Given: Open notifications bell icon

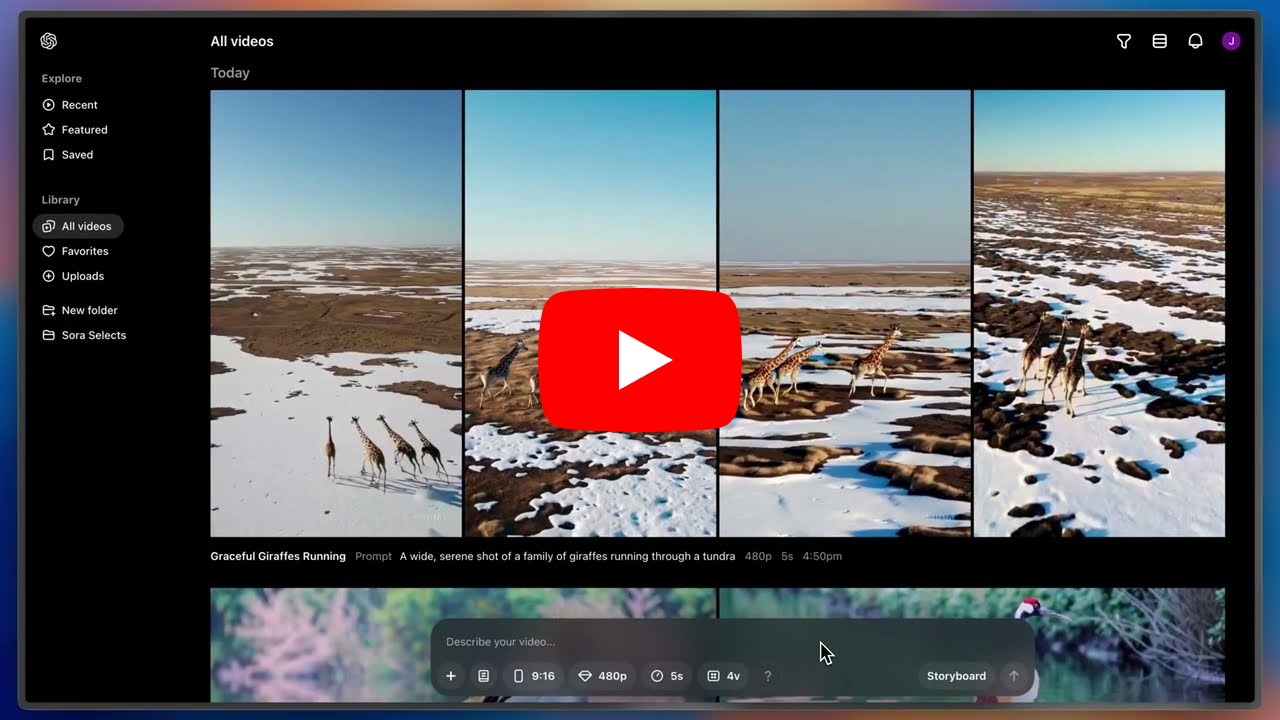Looking at the screenshot, I should [1195, 41].
